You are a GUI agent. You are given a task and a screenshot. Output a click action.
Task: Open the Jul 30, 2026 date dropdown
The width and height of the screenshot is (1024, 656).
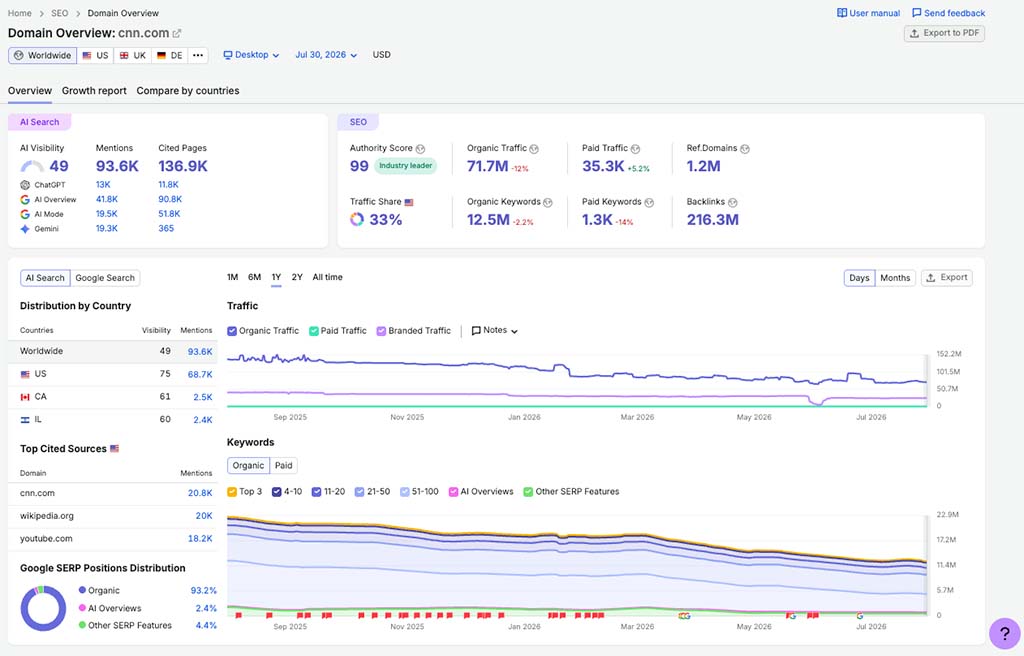[x=326, y=55]
